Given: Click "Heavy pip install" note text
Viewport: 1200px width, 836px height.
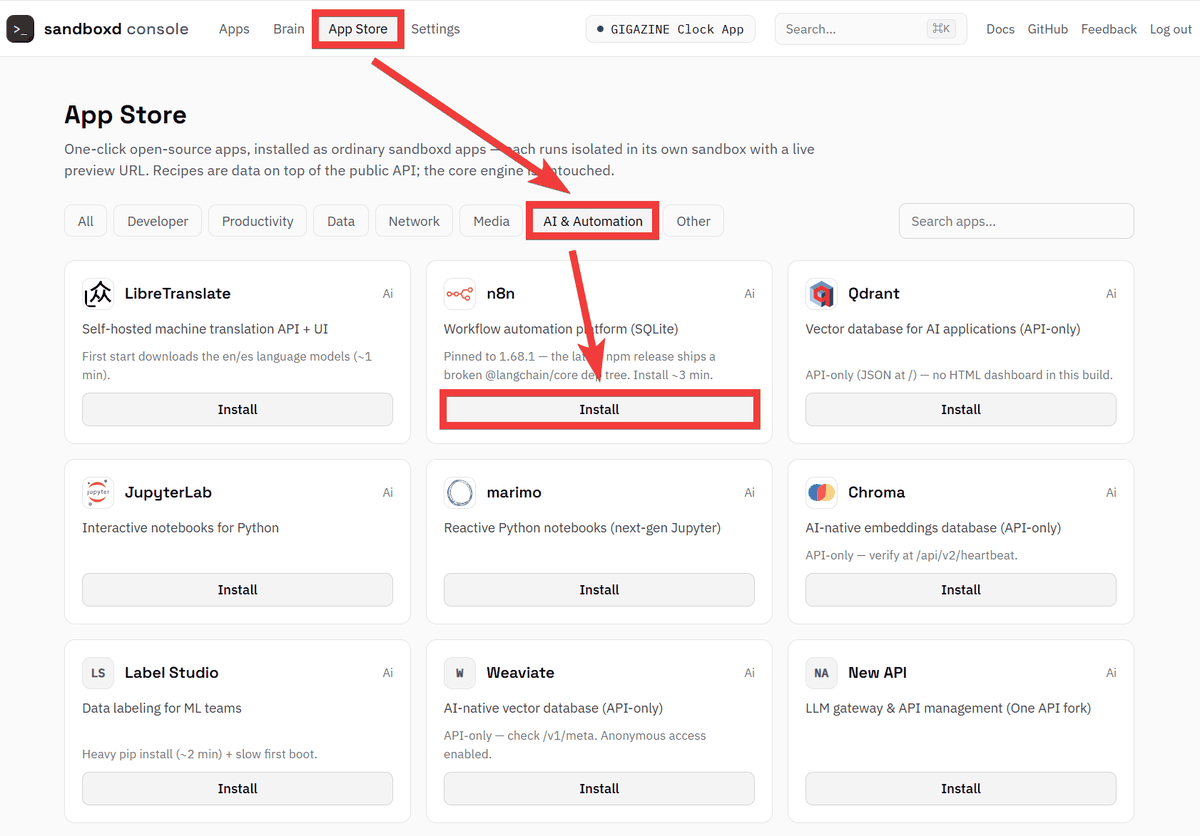Looking at the screenshot, I should point(200,754).
